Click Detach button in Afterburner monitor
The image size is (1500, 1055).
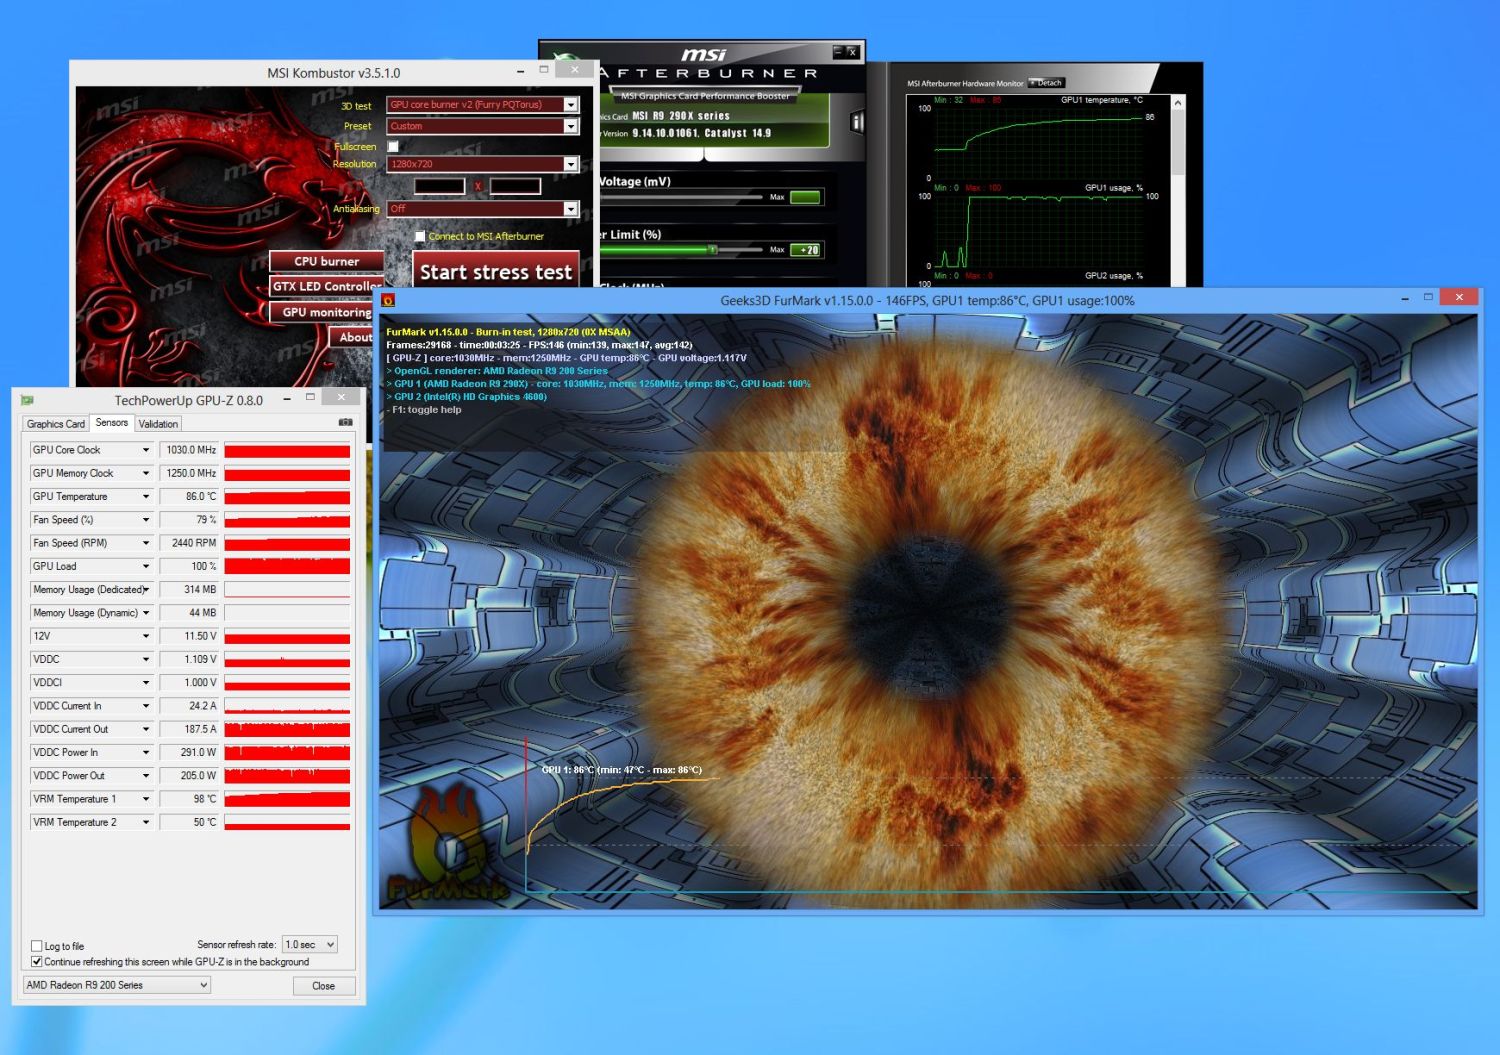click(1047, 83)
